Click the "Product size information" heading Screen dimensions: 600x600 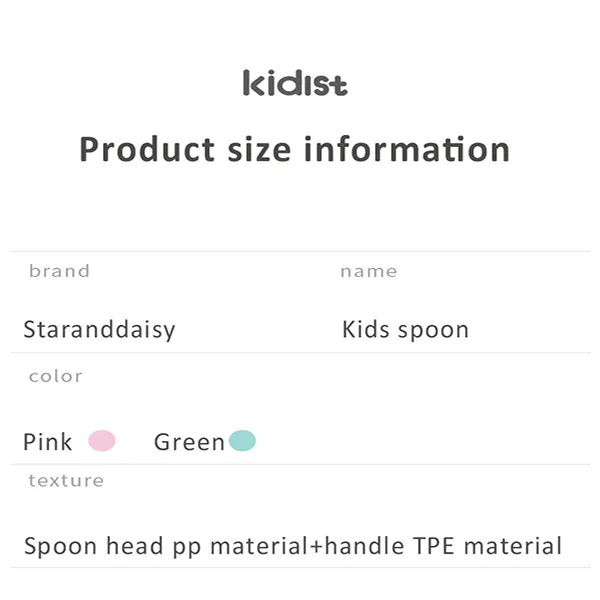295,150
